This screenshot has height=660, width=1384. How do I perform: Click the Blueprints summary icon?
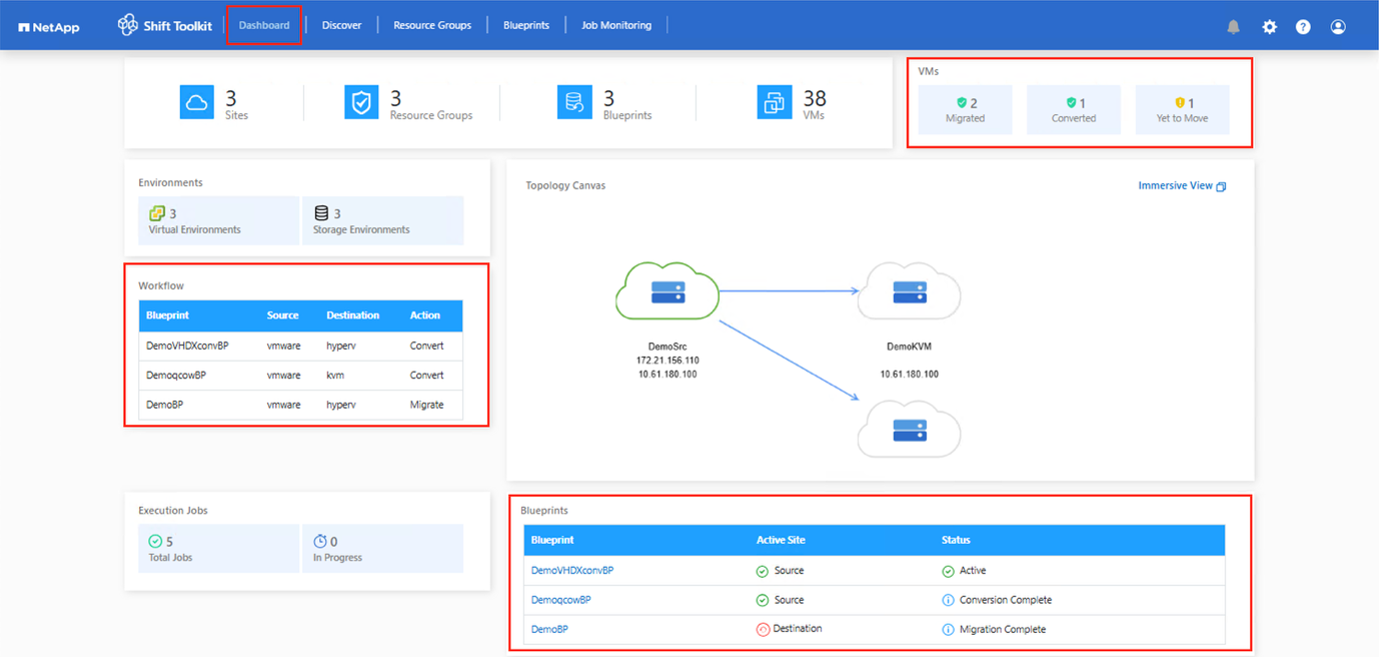[x=575, y=102]
